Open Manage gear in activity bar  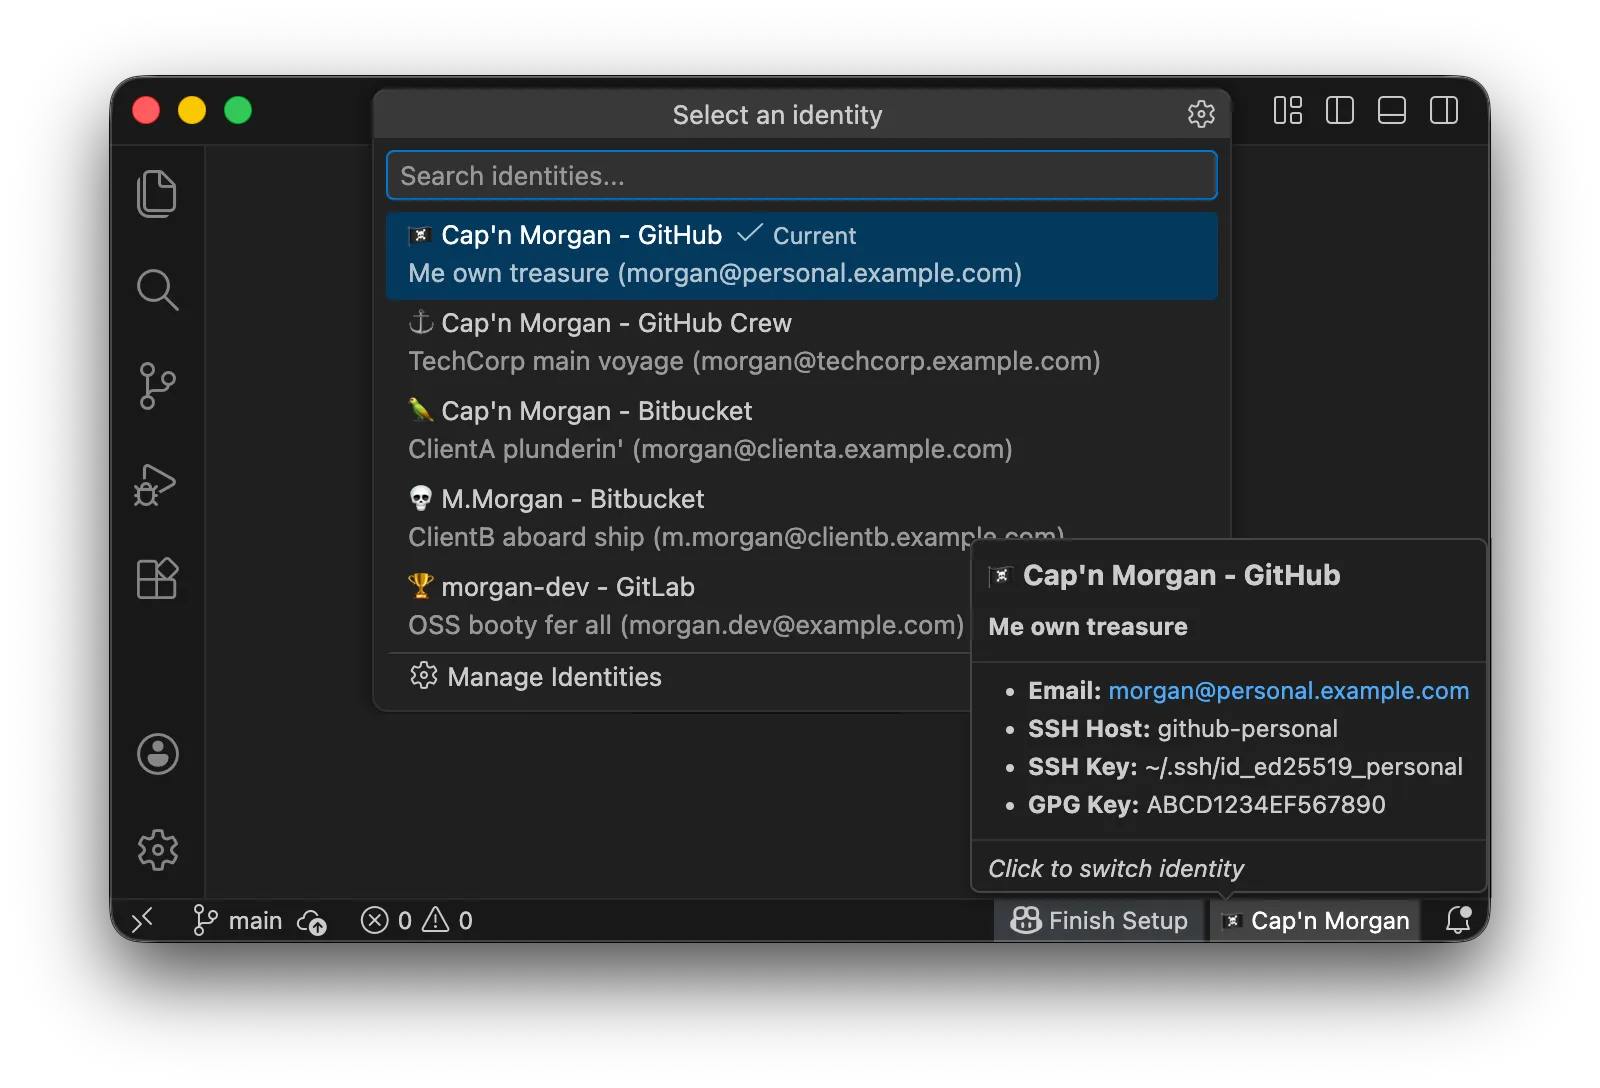click(158, 850)
